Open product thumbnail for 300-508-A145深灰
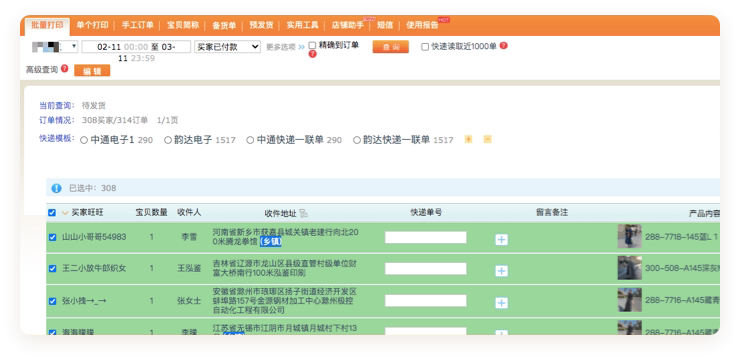The width and height of the screenshot is (740, 360). point(630,268)
